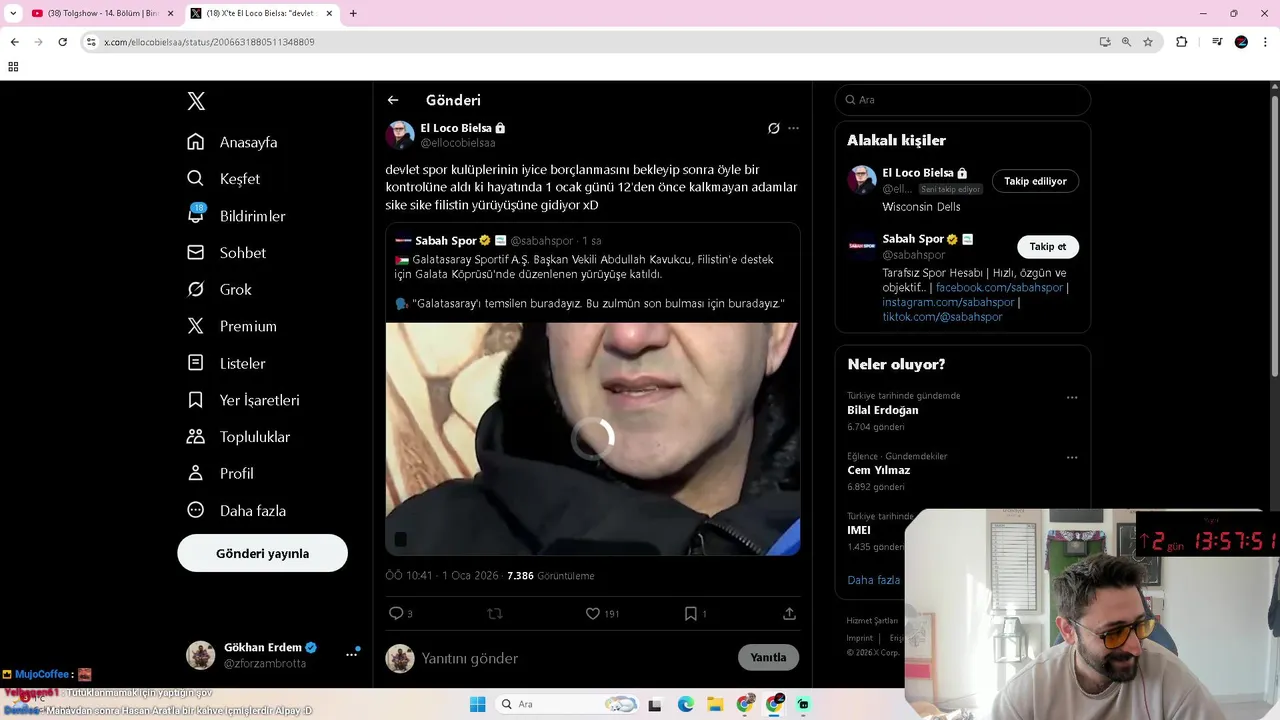Open the Cem Yılmaz trending topic

tap(878, 470)
